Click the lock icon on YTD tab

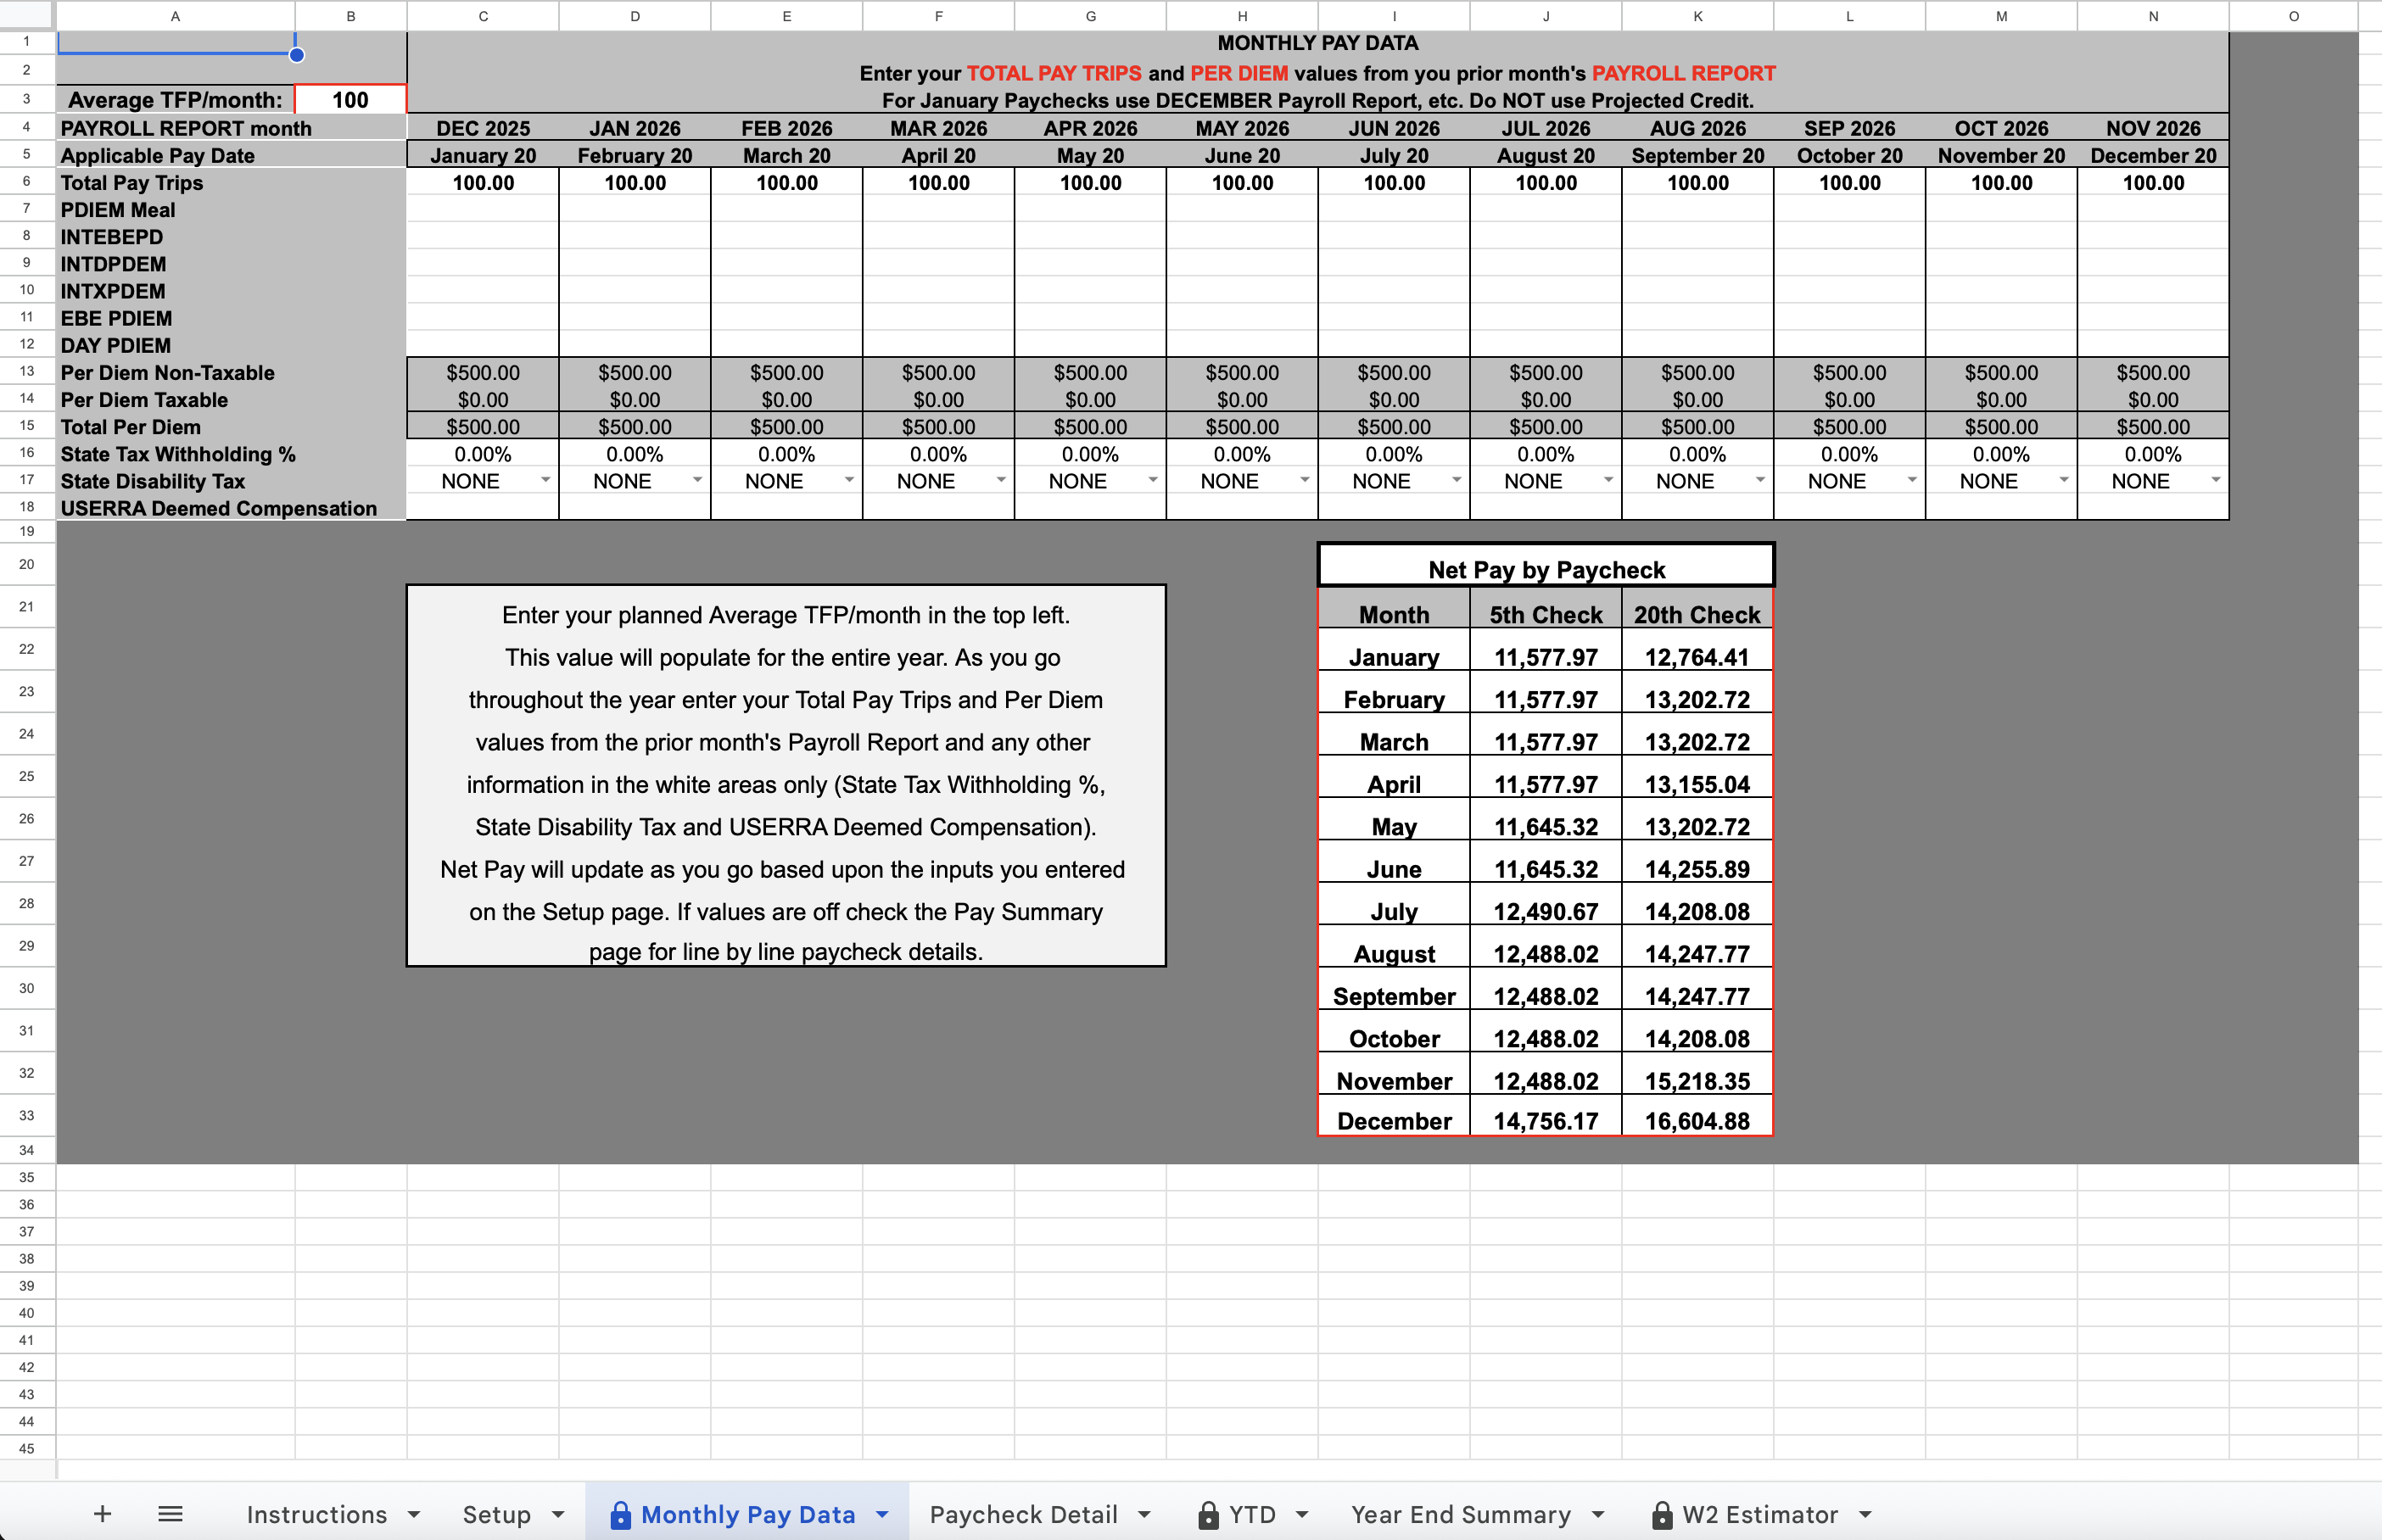pyautogui.click(x=1209, y=1514)
